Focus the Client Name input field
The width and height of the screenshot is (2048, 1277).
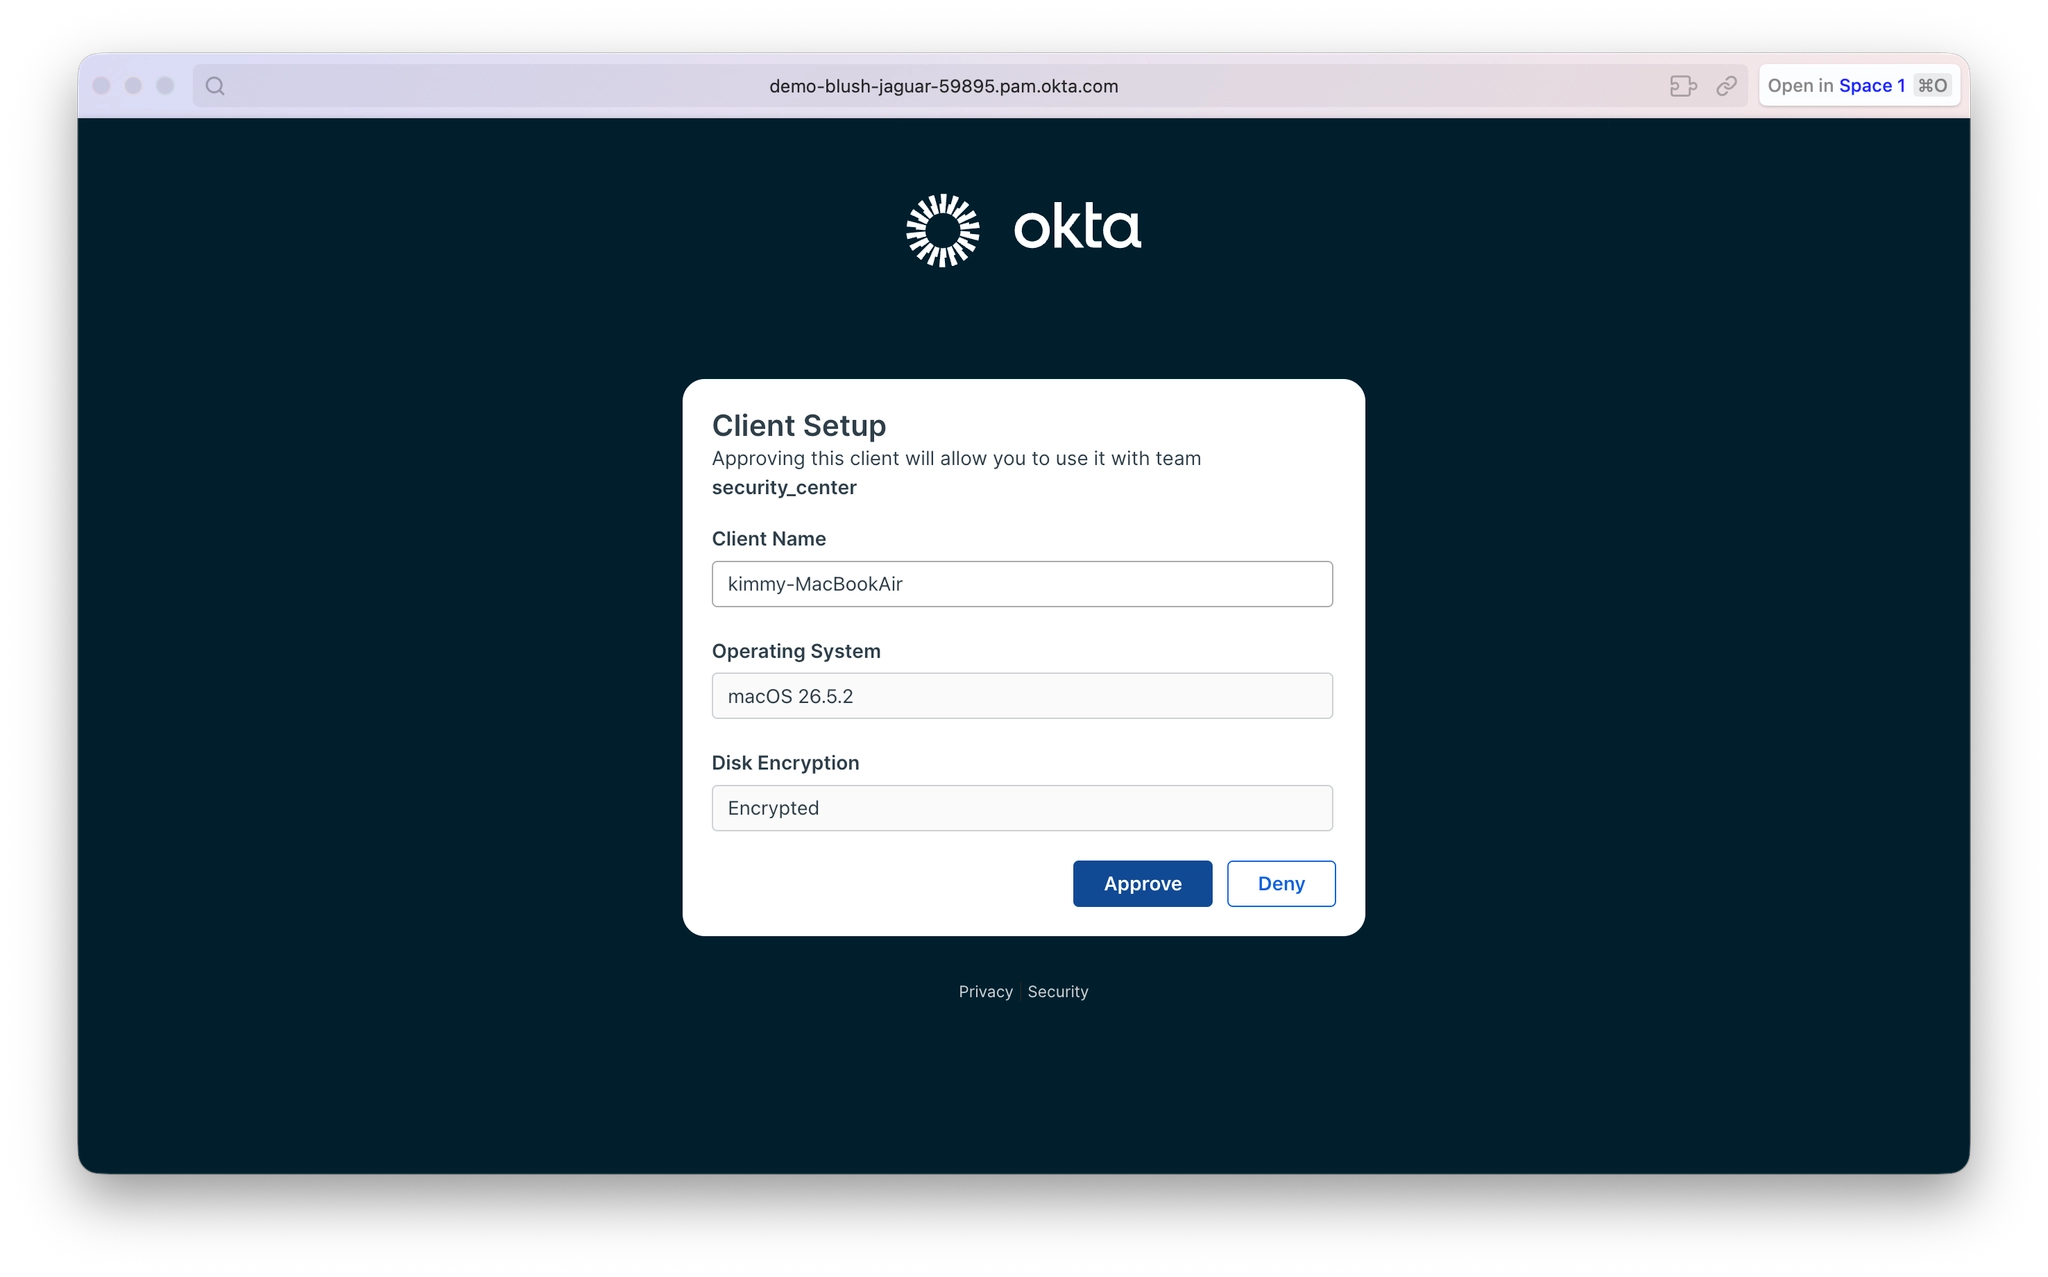point(1022,584)
